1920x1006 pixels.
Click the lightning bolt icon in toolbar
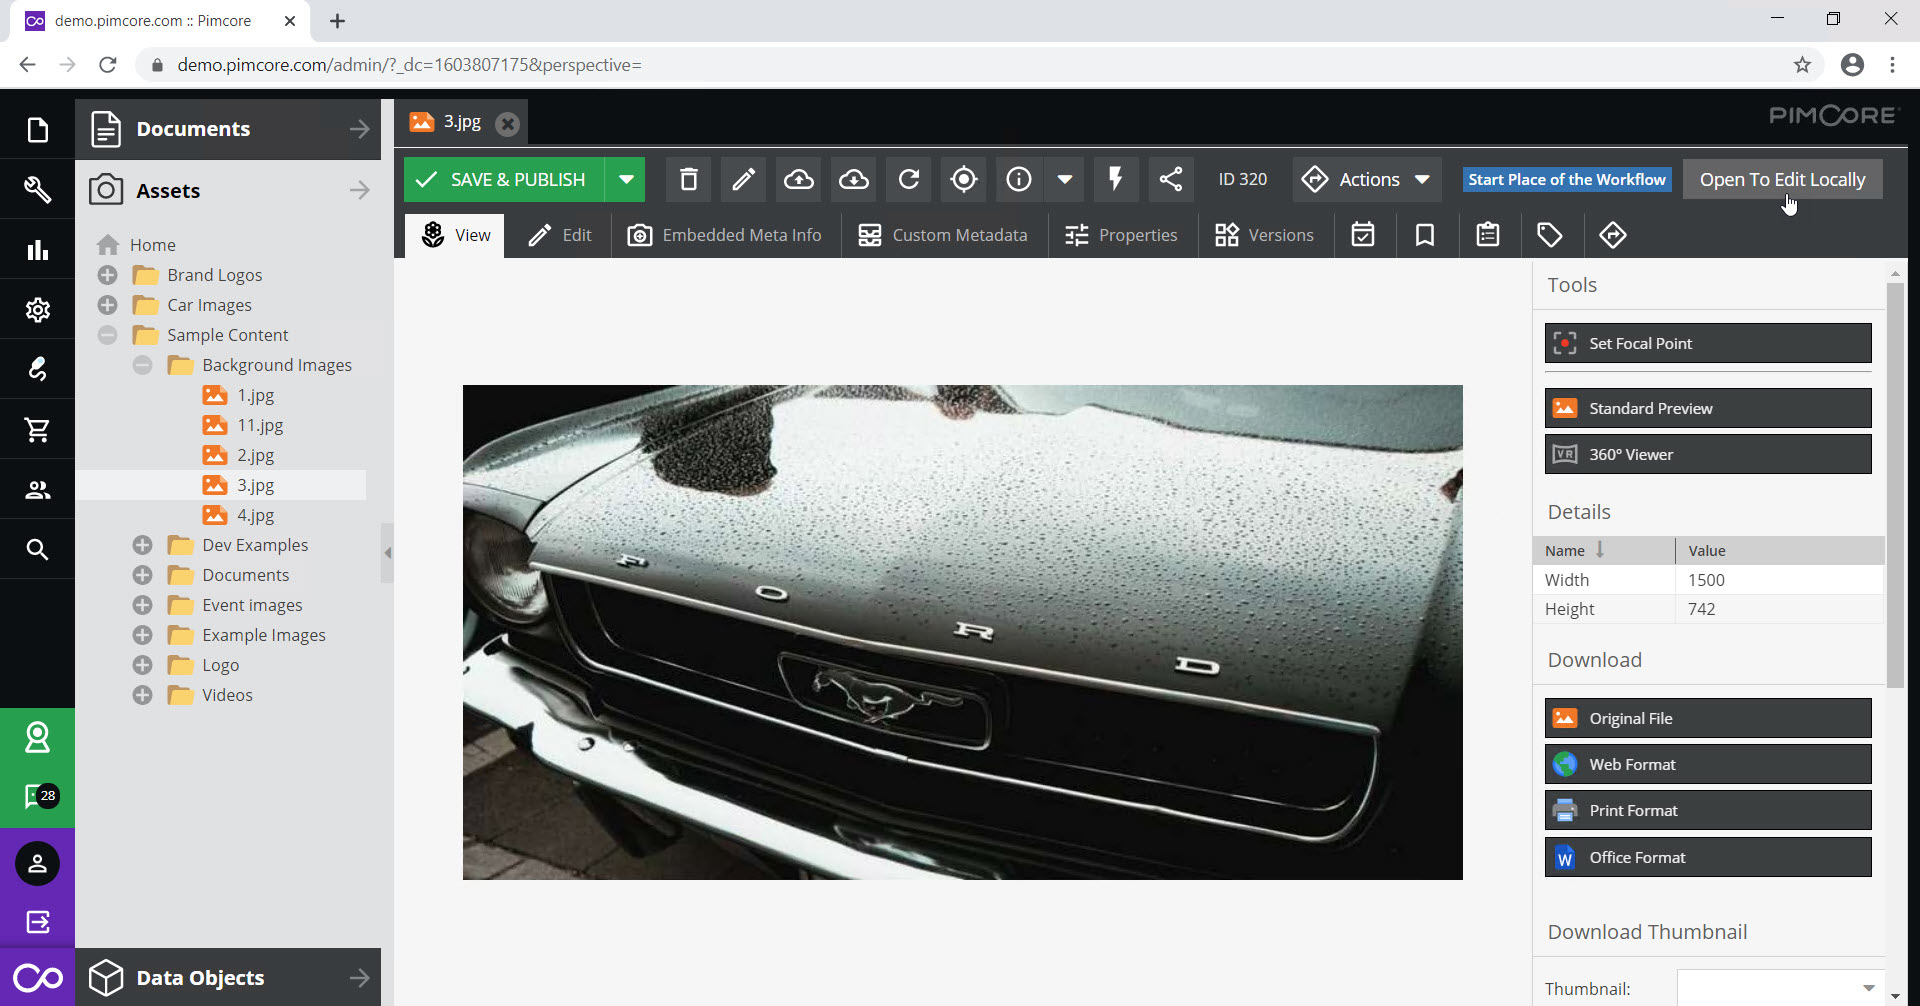tap(1115, 179)
